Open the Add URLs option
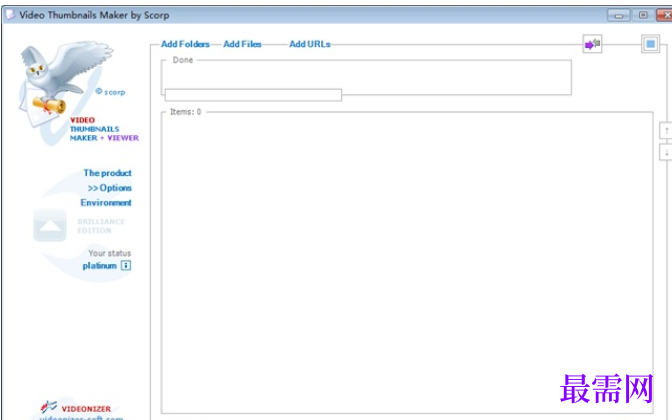 point(309,44)
